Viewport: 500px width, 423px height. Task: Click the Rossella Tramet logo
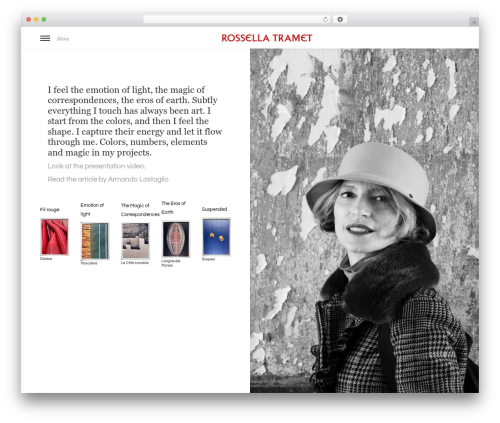[267, 38]
